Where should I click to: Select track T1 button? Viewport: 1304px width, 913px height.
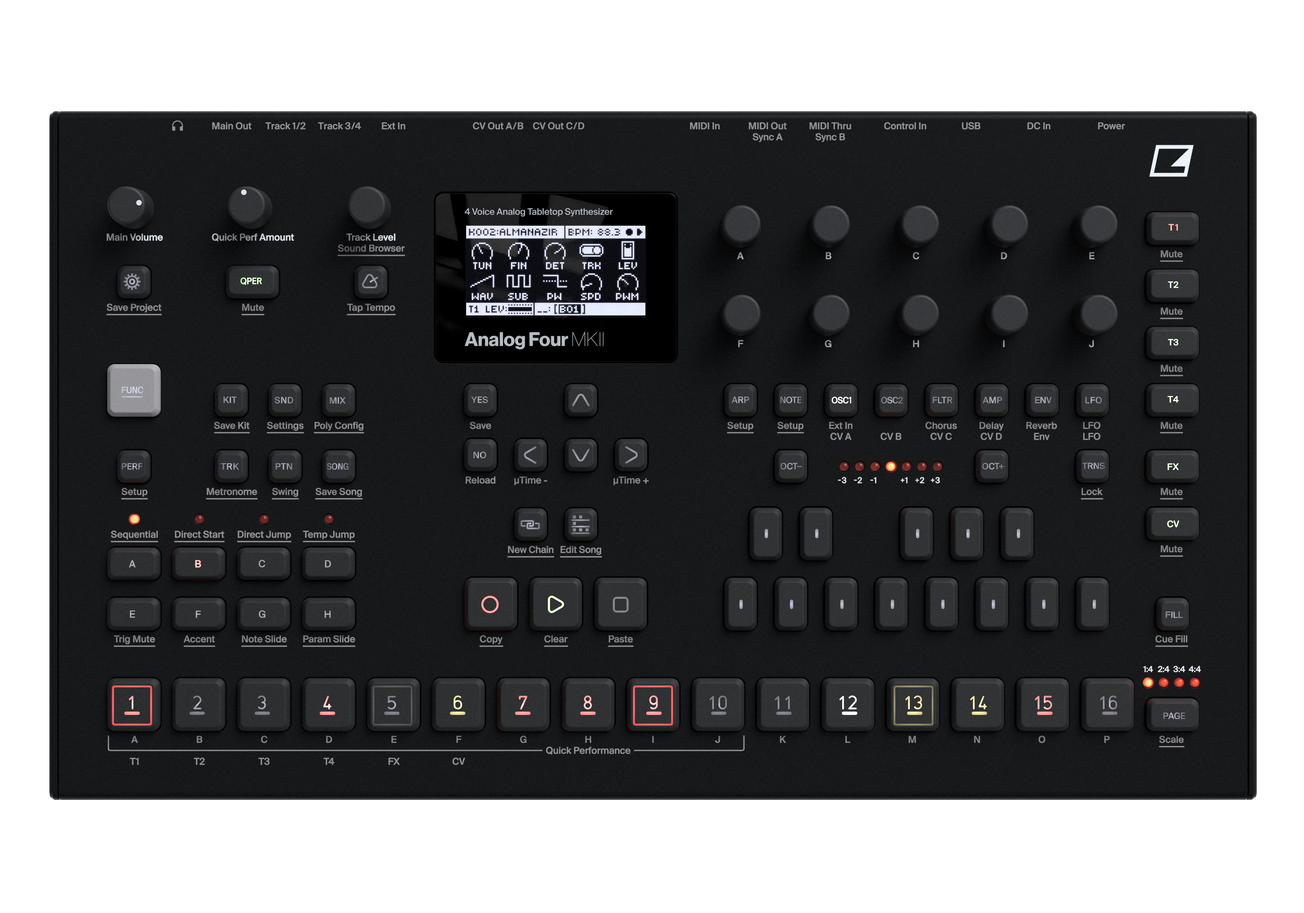click(x=1172, y=228)
